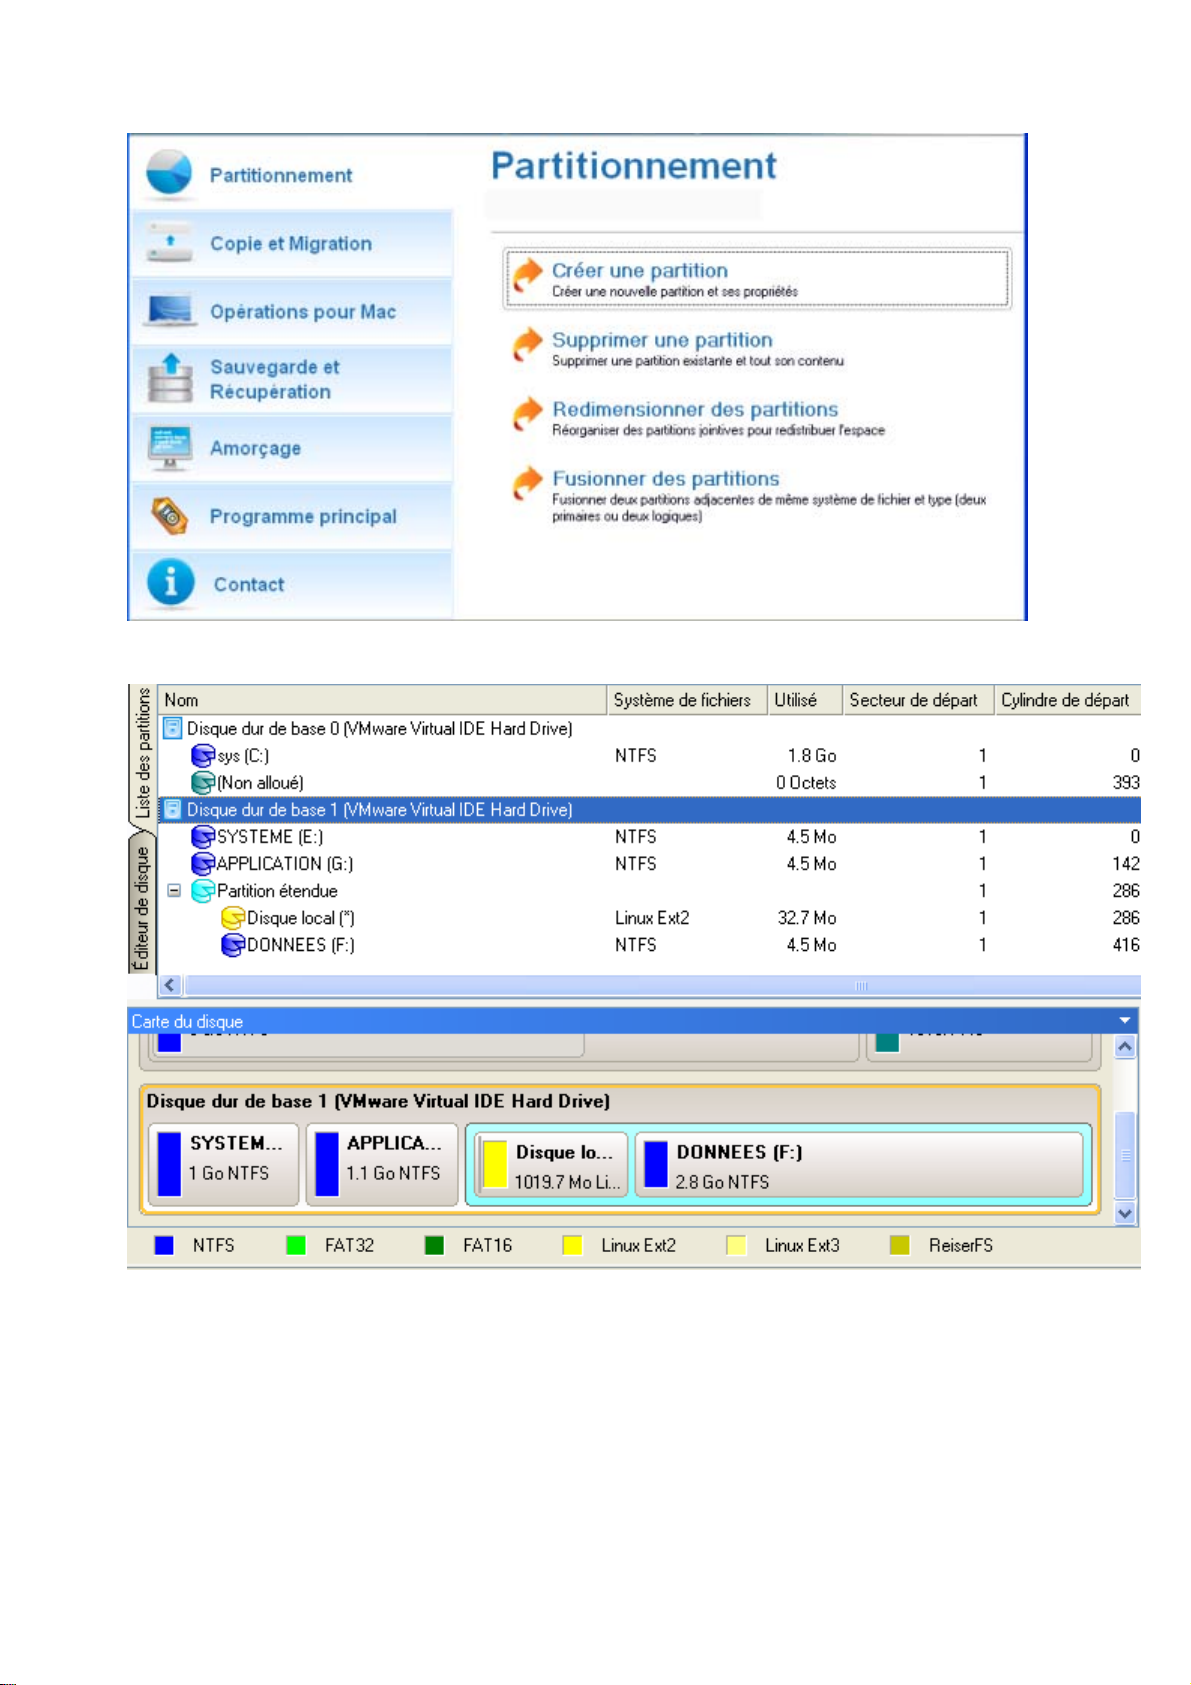Screen dimensions: 1191x1685
Task: Click the FAT16 dark green legend swatch
Action: 434,1245
